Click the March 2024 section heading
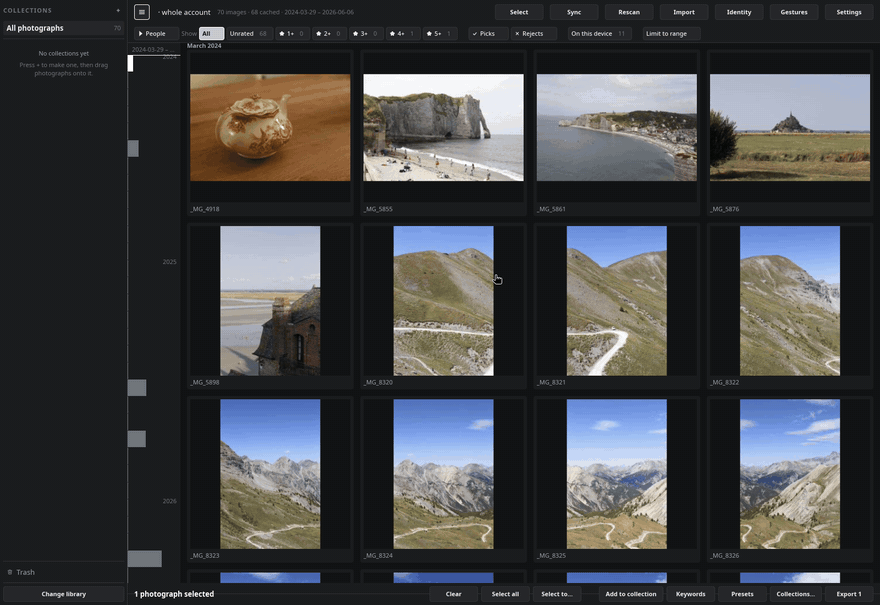This screenshot has width=880, height=605. 204,46
